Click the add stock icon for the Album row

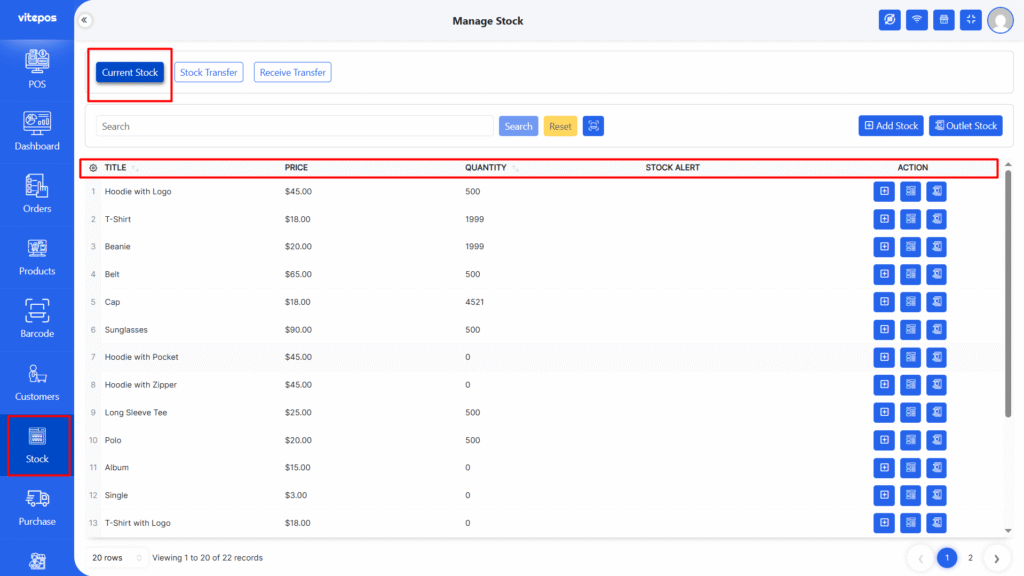884,468
